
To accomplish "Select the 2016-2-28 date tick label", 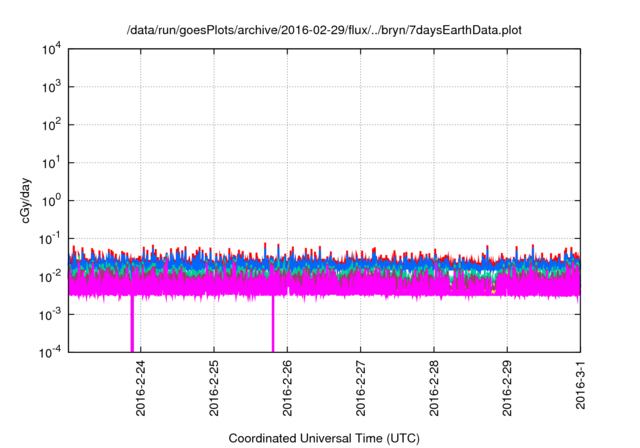I will coord(434,388).
